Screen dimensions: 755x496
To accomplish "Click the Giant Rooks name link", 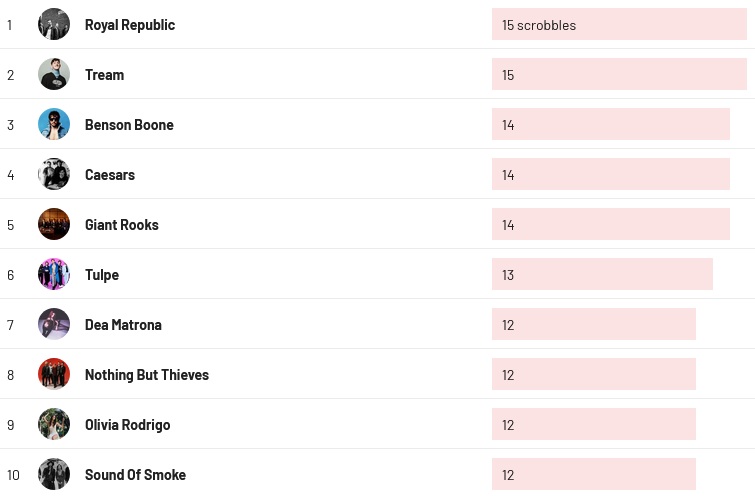I will 122,225.
